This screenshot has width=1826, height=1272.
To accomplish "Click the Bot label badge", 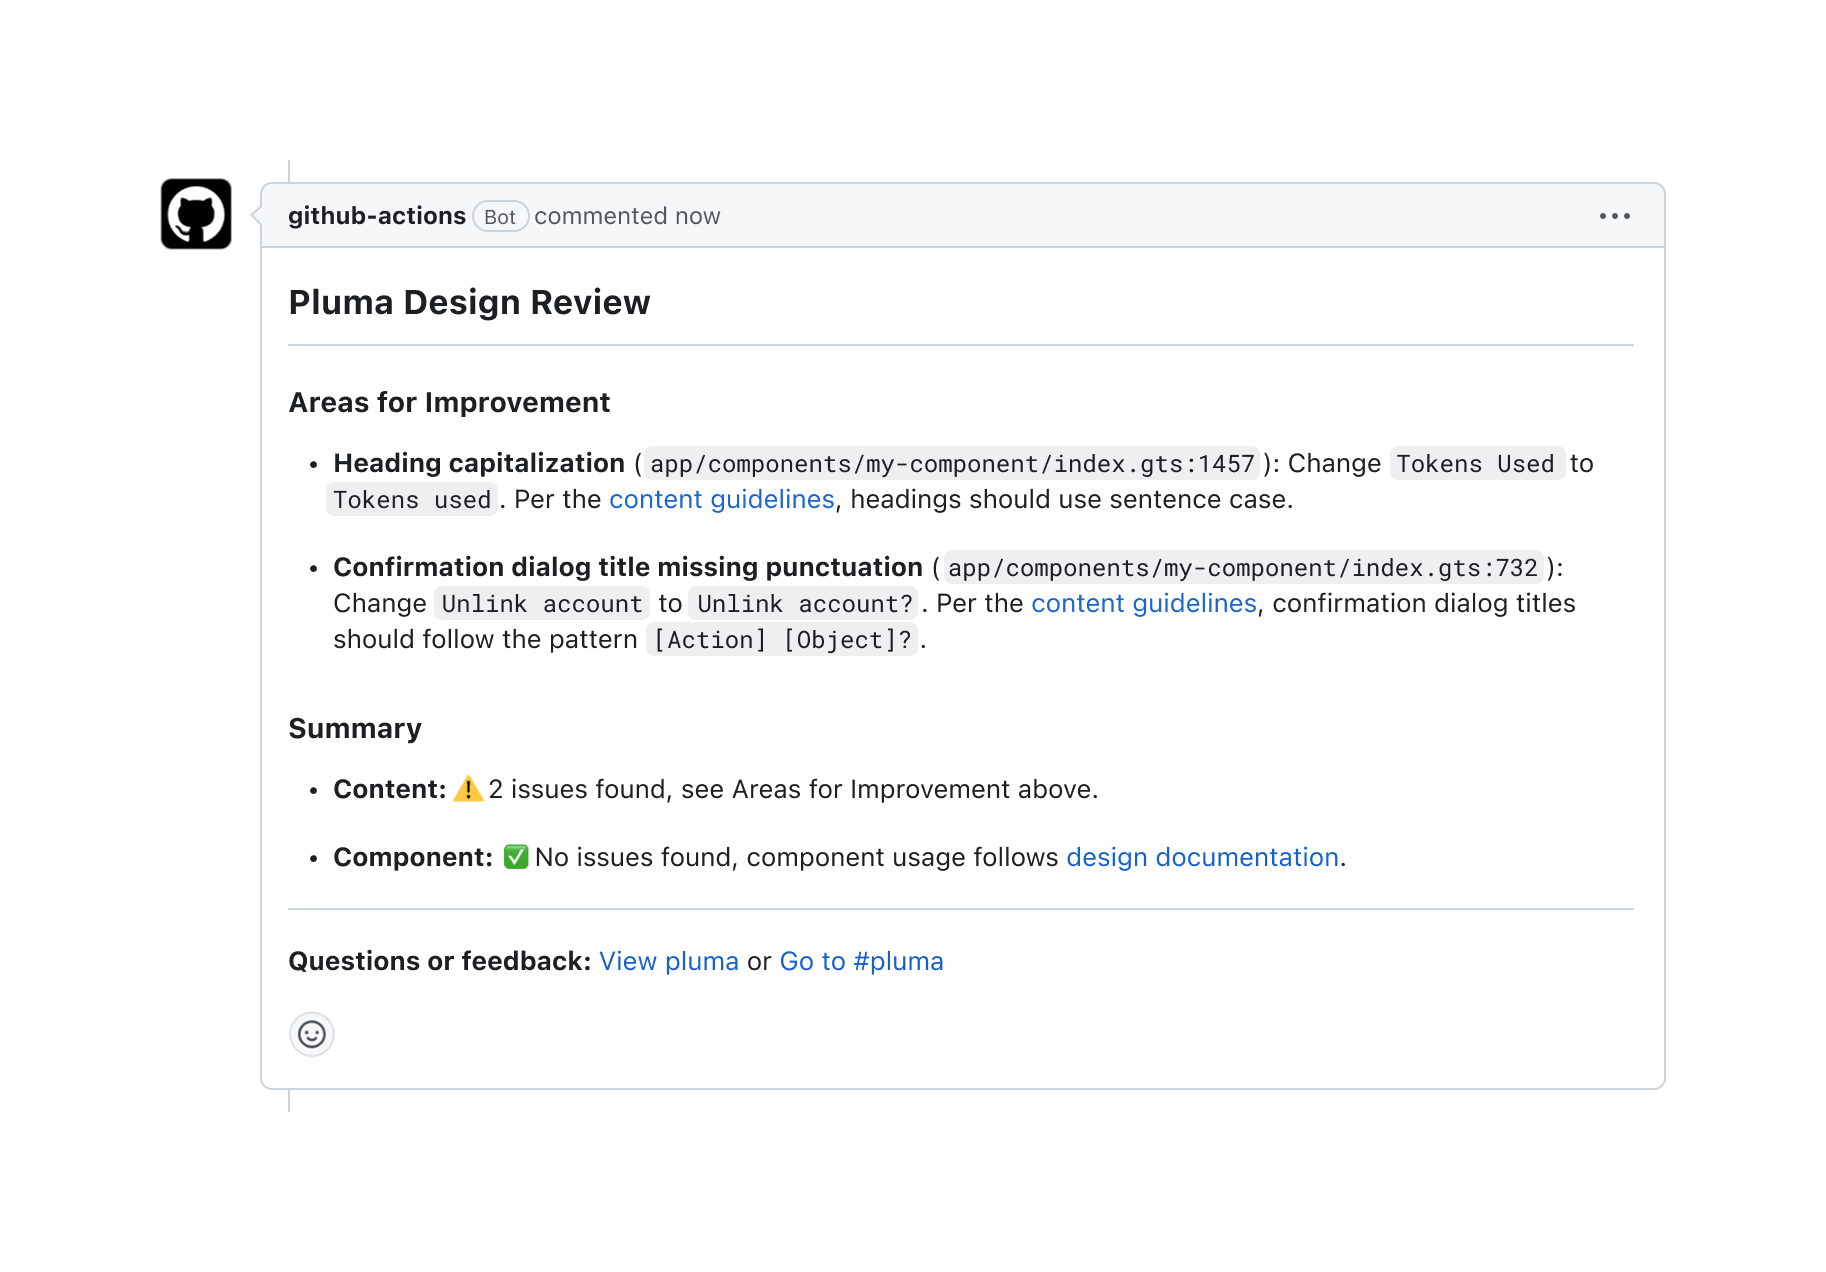I will coord(500,217).
